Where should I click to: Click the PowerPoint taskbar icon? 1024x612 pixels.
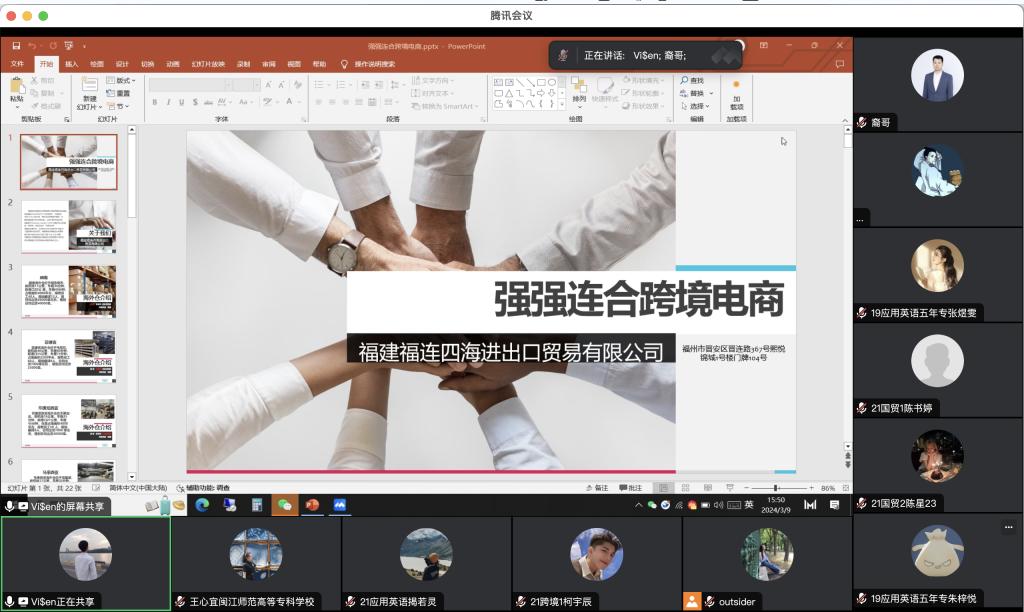pyautogui.click(x=312, y=505)
